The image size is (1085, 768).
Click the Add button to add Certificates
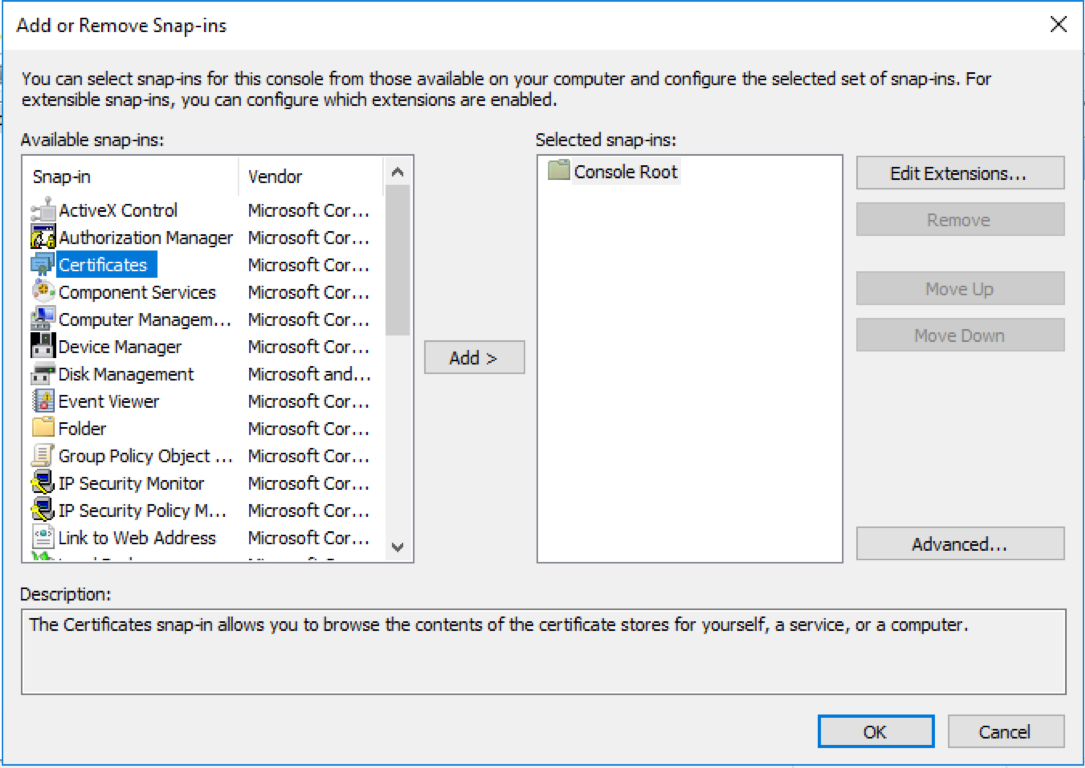[474, 357]
